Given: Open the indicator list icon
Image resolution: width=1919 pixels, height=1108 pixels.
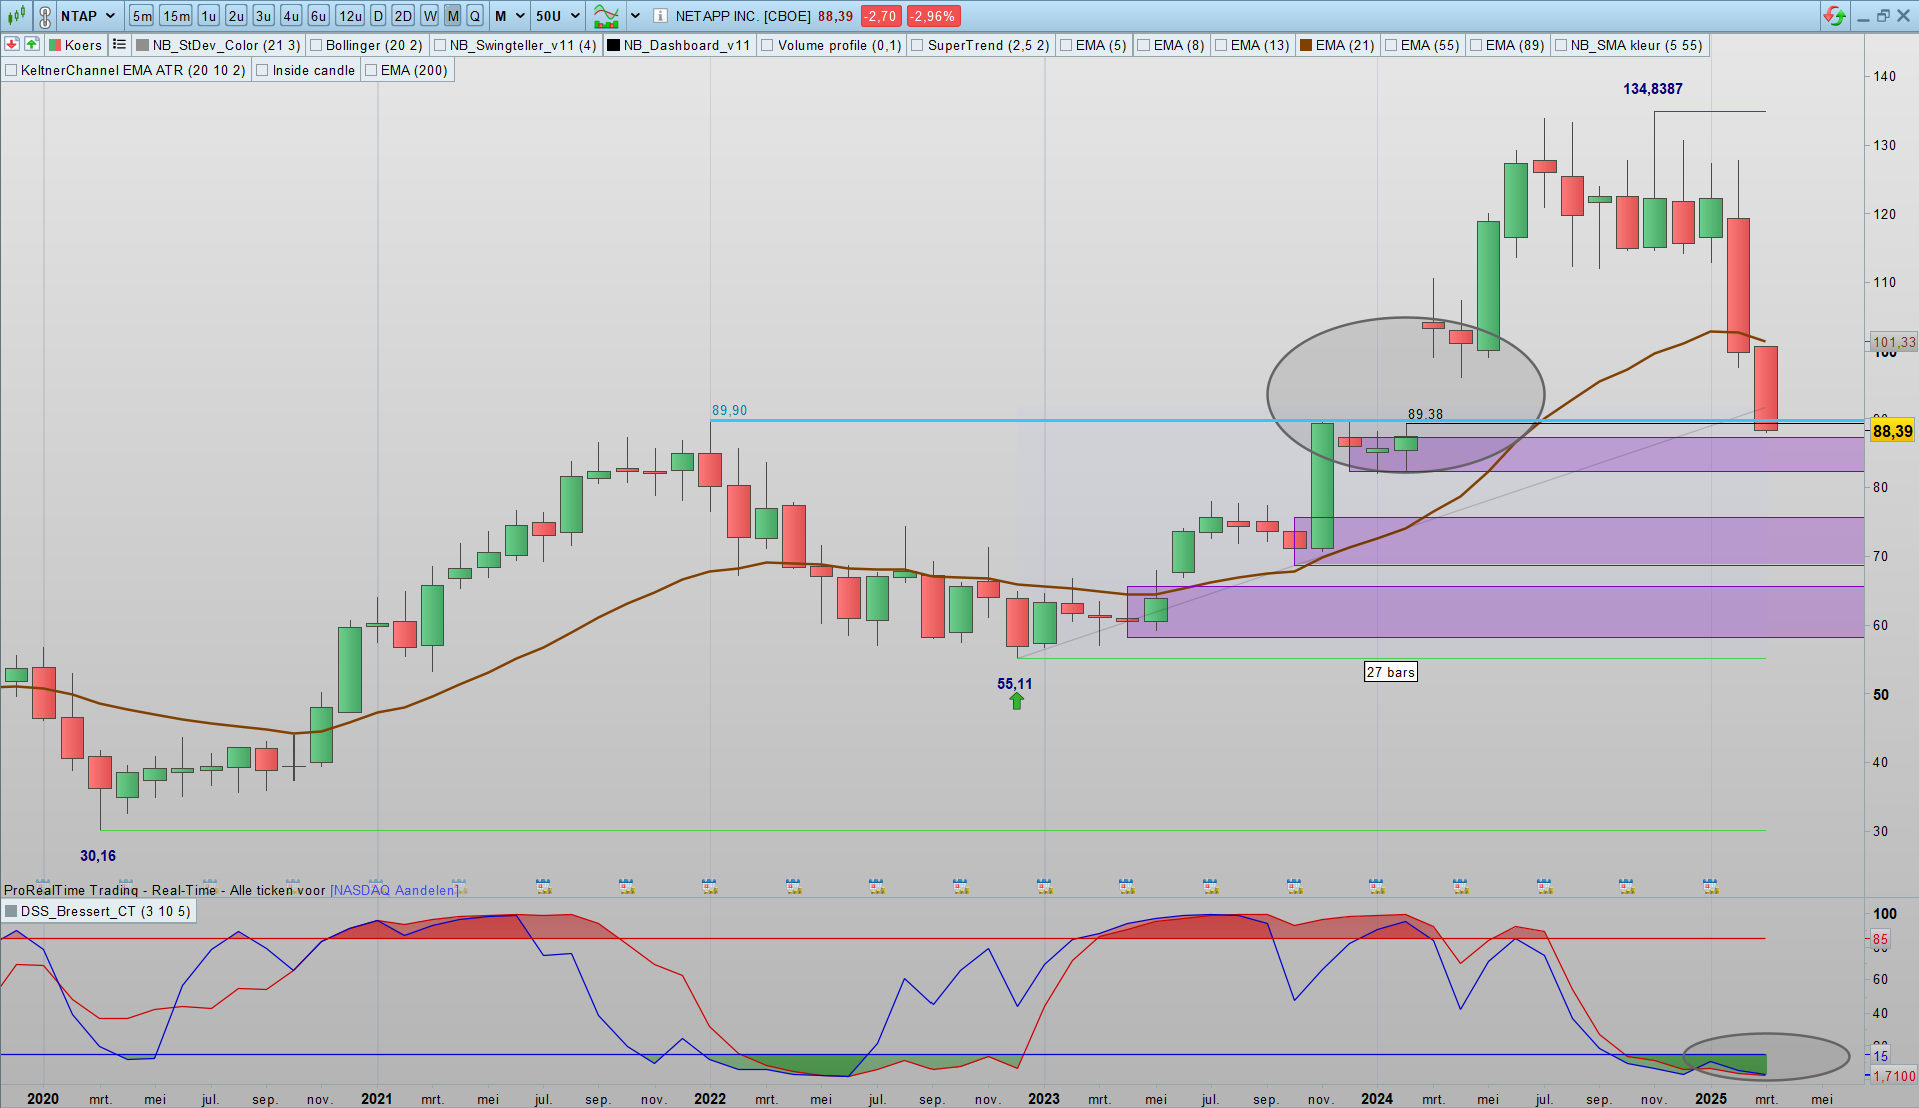Looking at the screenshot, I should (119, 44).
